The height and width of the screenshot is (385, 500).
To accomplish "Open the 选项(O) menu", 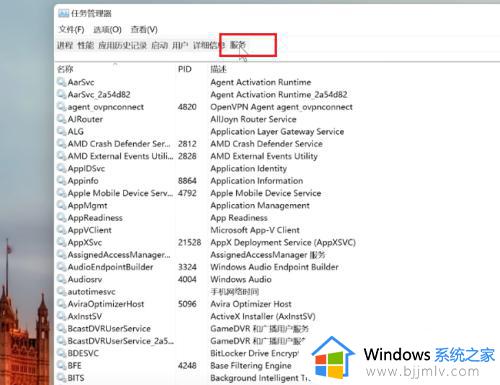I will click(107, 30).
